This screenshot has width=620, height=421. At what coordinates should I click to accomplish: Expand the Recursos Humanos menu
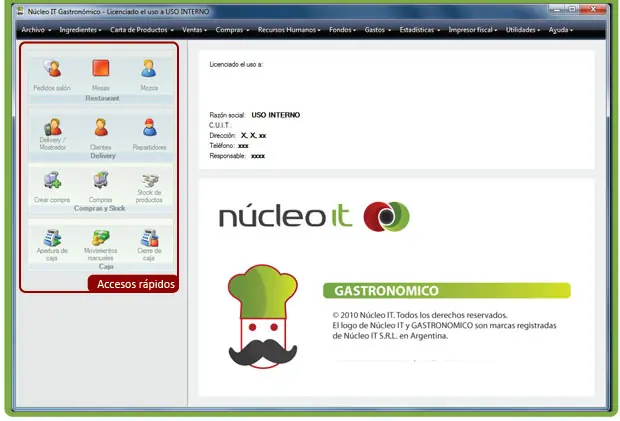pyautogui.click(x=289, y=30)
